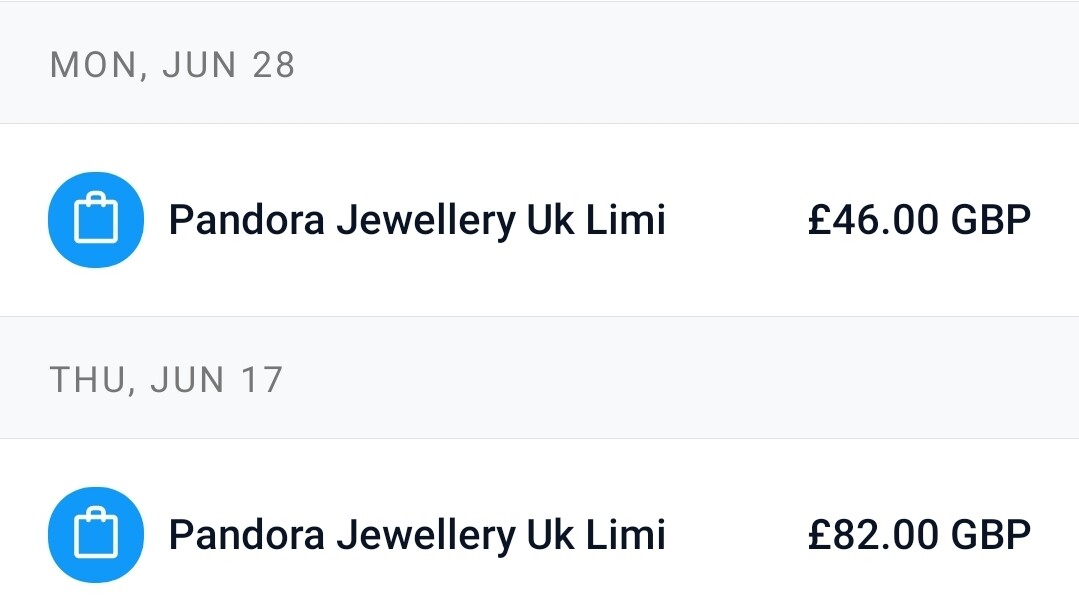View details of the £82.00 Pandora payment
1079x615 pixels.
click(540, 528)
